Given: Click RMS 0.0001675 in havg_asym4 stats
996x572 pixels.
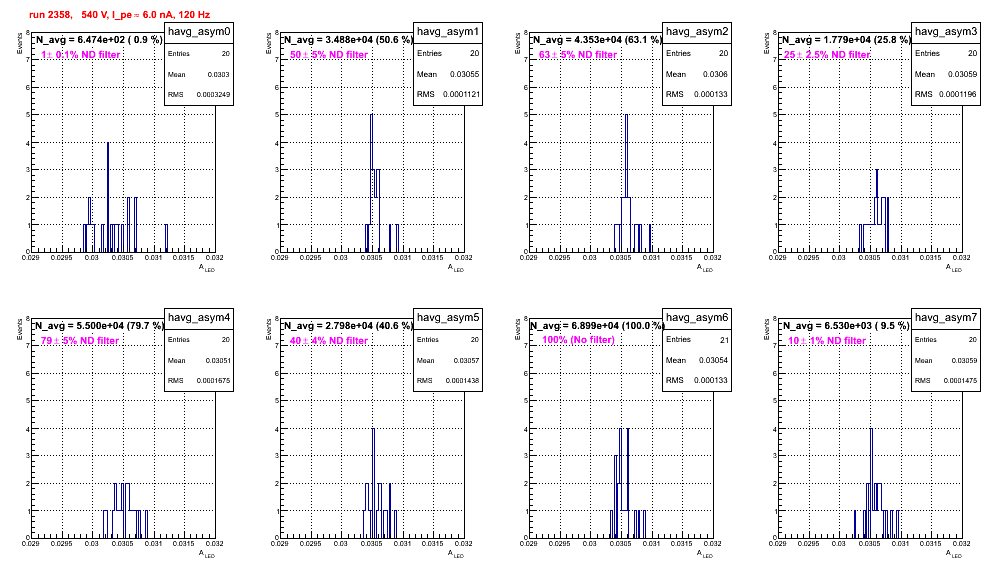Looking at the screenshot, I should [199, 381].
